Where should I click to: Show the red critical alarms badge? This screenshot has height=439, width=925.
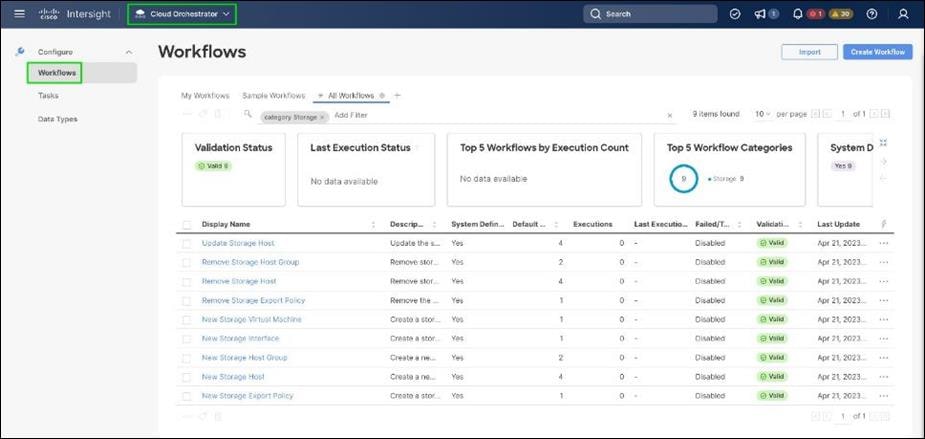(x=816, y=14)
